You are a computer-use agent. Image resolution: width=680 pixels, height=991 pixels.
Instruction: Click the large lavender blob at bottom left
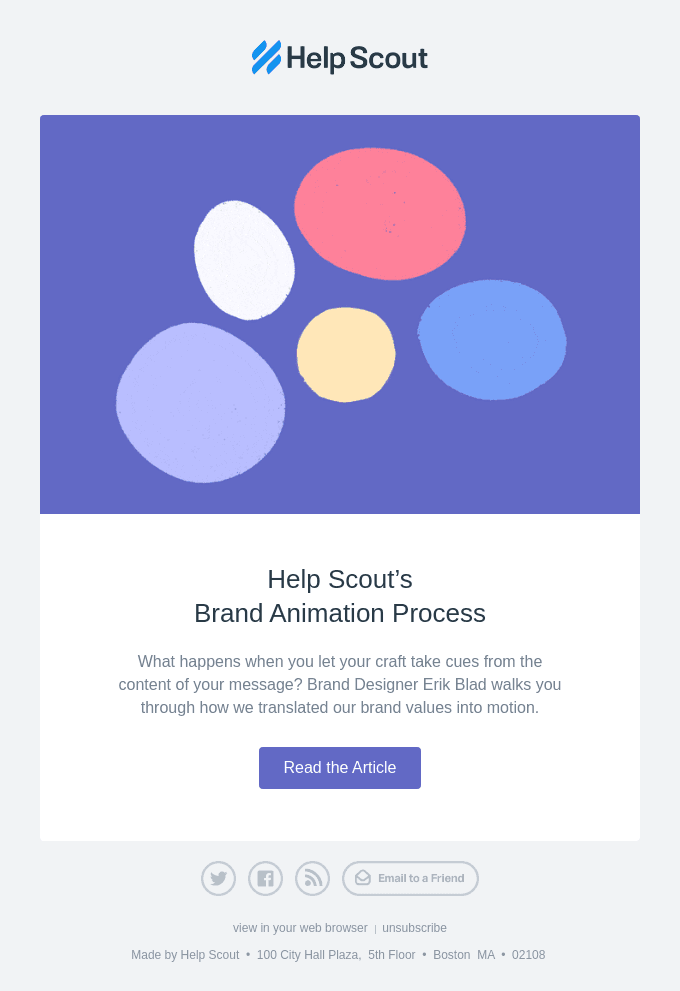(200, 402)
